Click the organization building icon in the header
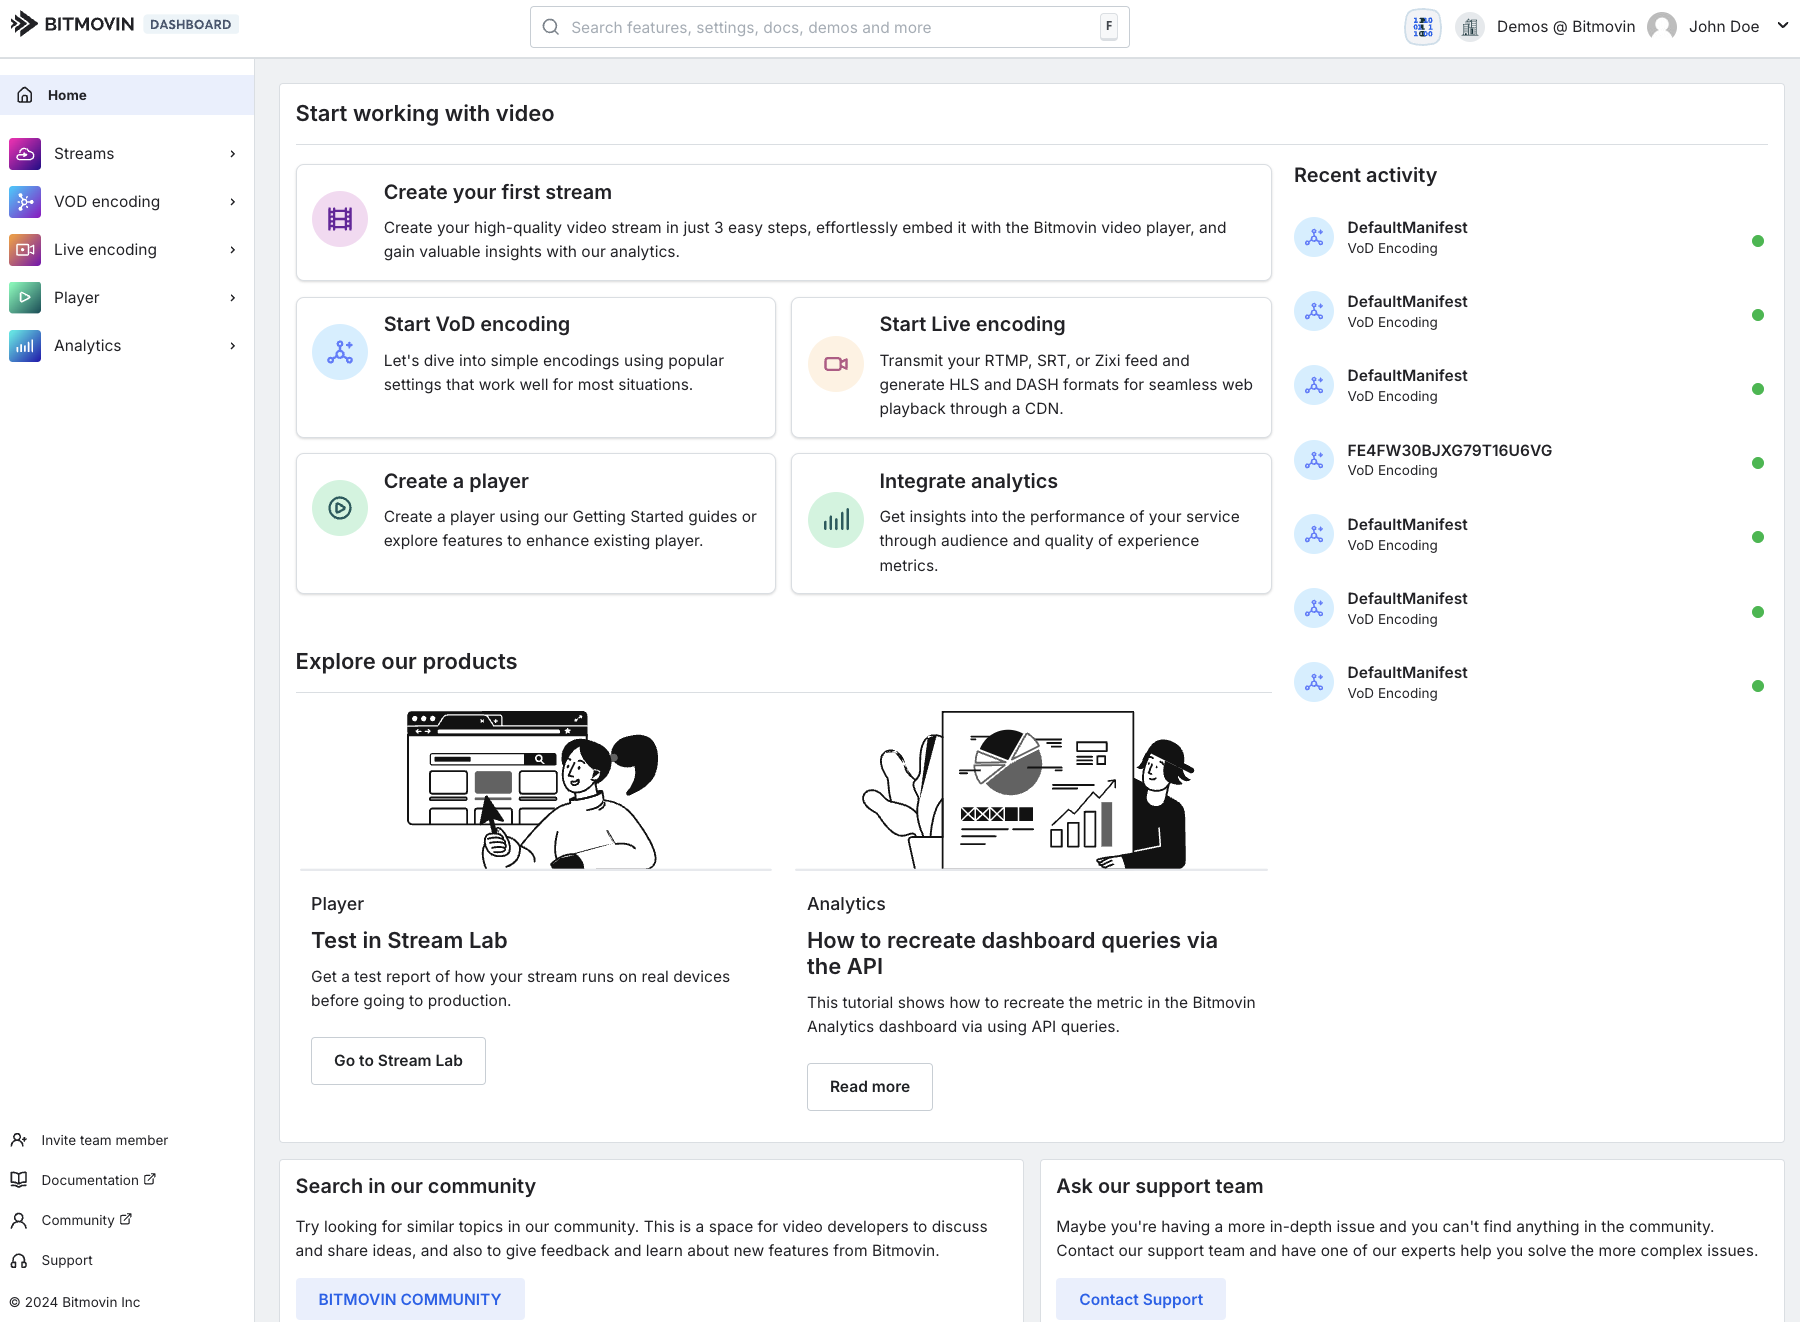 coord(1470,27)
